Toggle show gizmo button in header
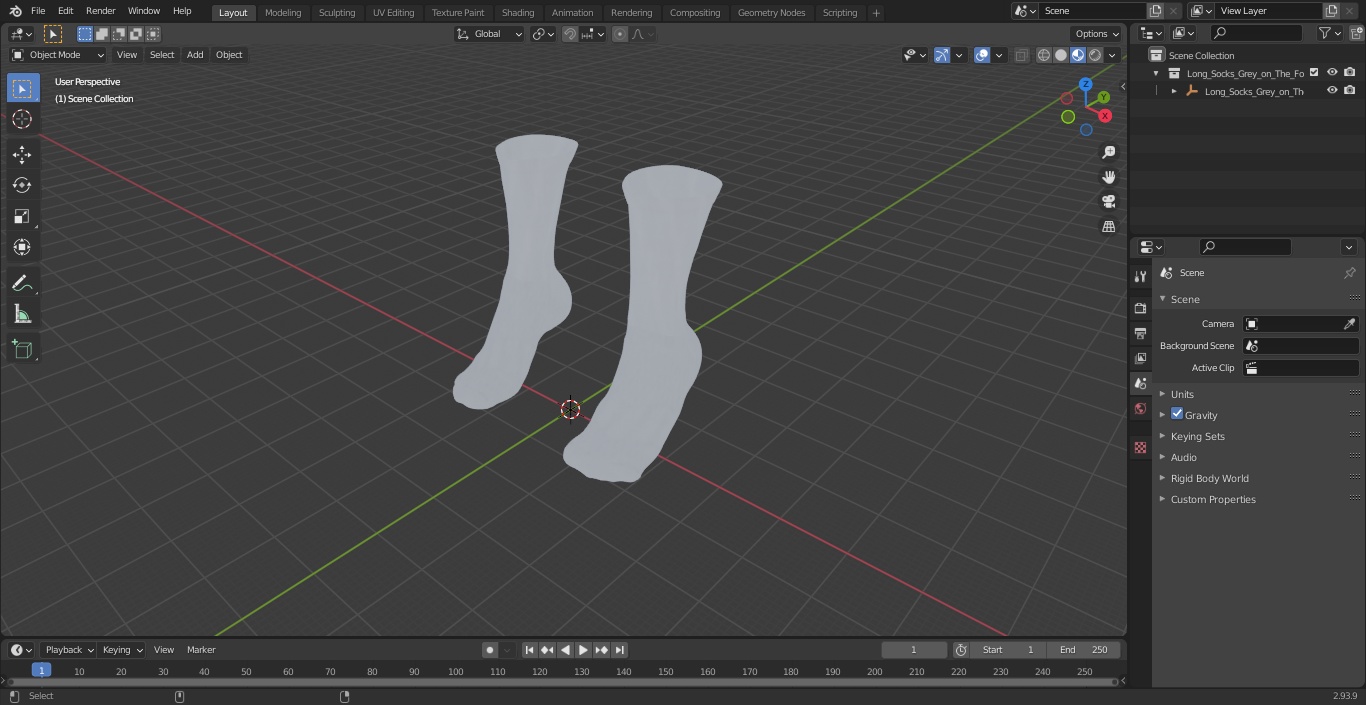Viewport: 1366px width, 705px height. pyautogui.click(x=941, y=55)
